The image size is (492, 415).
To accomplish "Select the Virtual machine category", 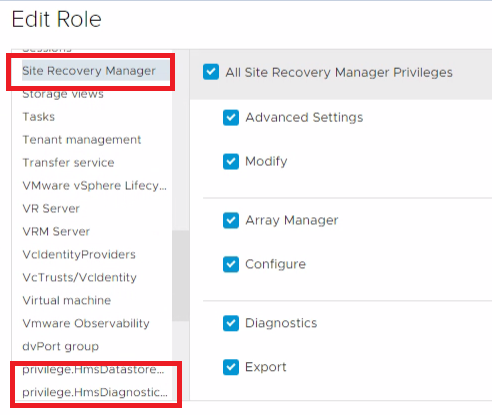I will [66, 300].
